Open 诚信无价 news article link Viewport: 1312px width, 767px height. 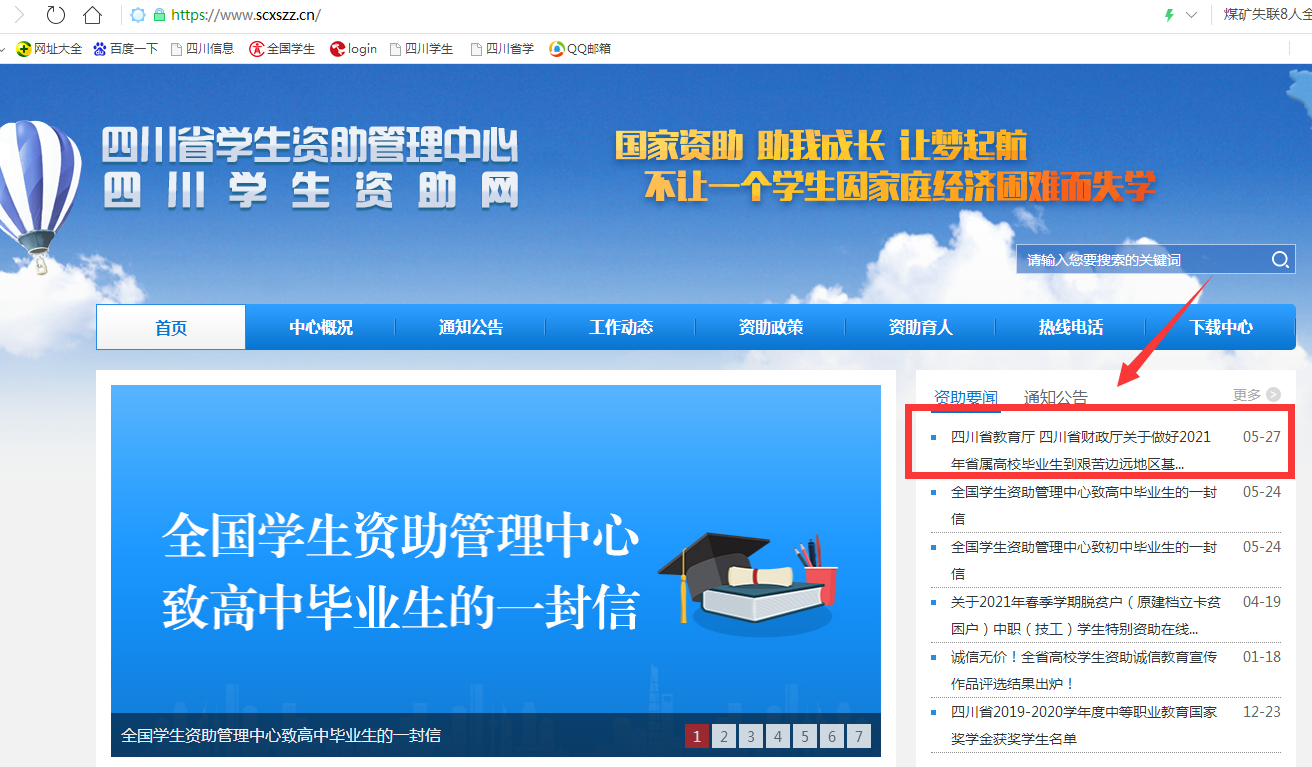click(x=1083, y=670)
